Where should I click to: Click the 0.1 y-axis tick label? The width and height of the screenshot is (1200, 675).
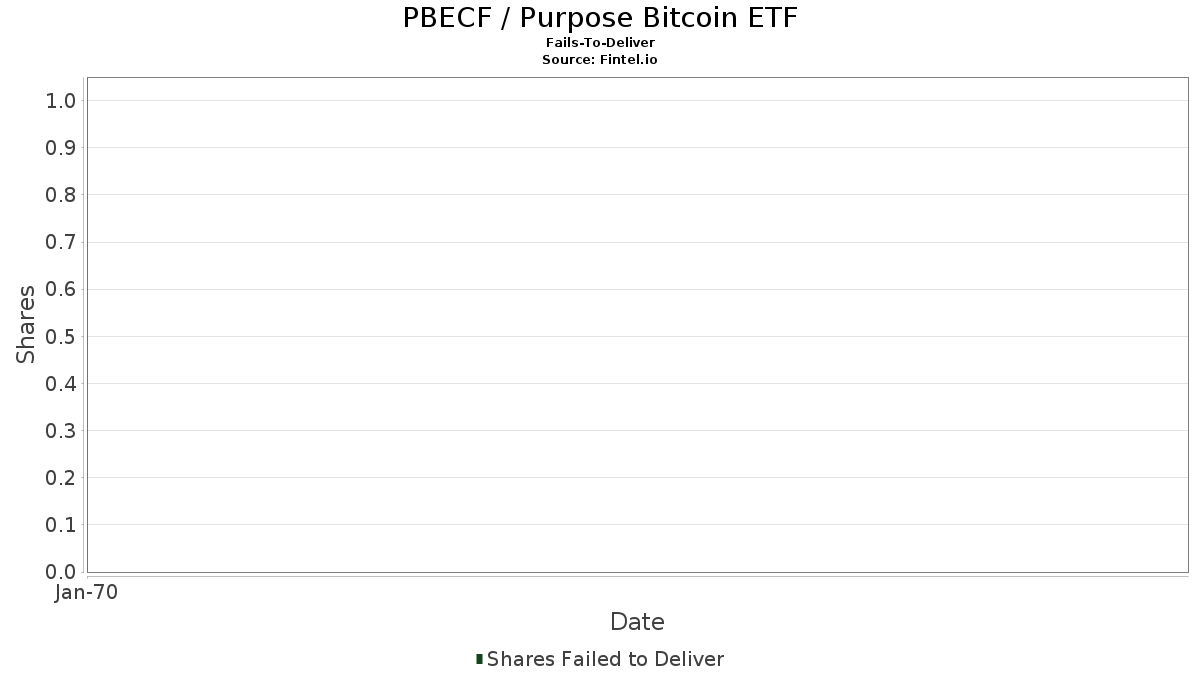(x=61, y=525)
